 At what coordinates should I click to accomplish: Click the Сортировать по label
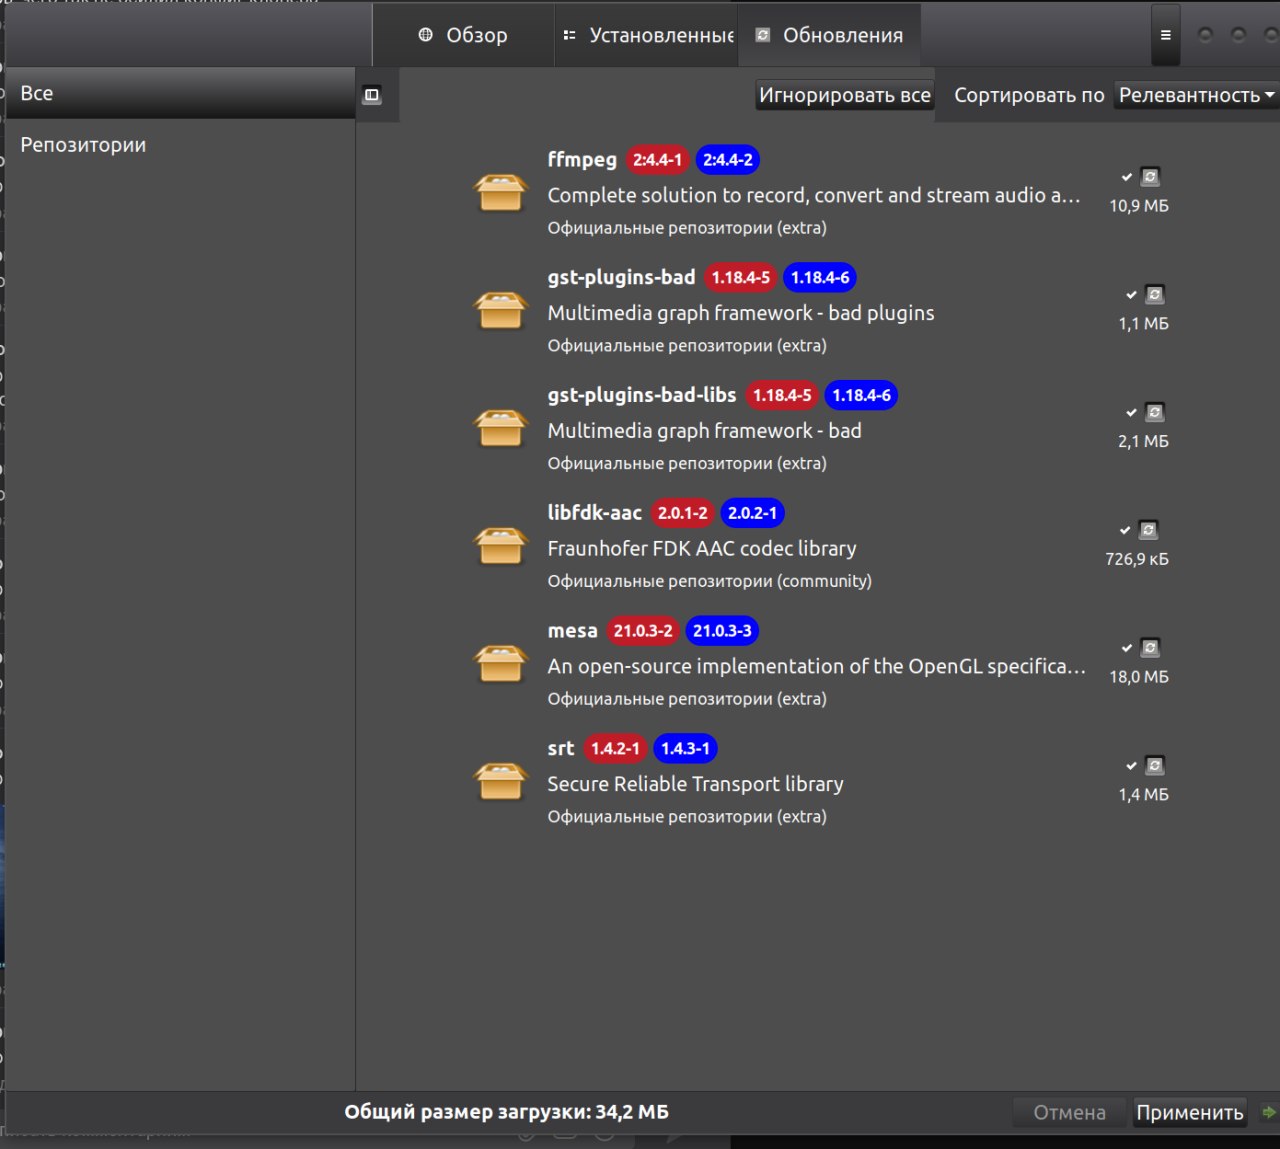pyautogui.click(x=1029, y=95)
